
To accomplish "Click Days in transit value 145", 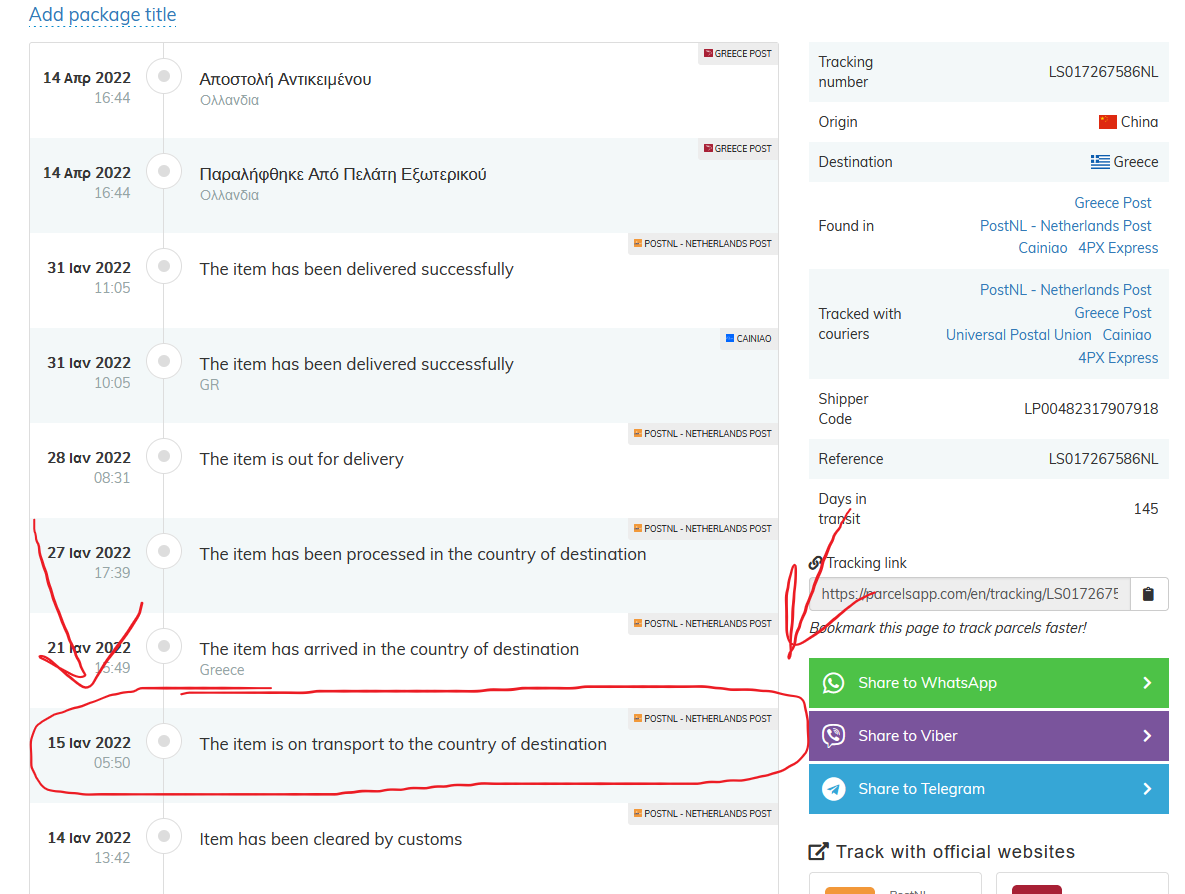I will (x=1146, y=509).
